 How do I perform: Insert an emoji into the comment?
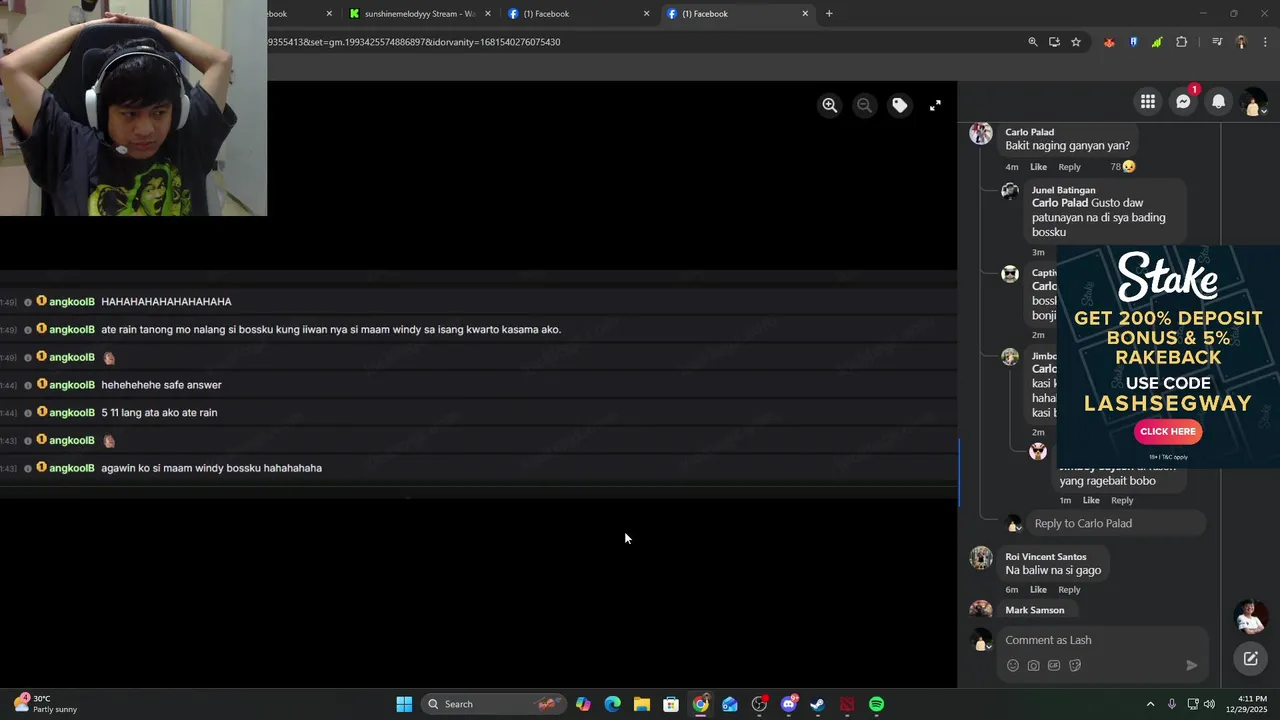1012,665
